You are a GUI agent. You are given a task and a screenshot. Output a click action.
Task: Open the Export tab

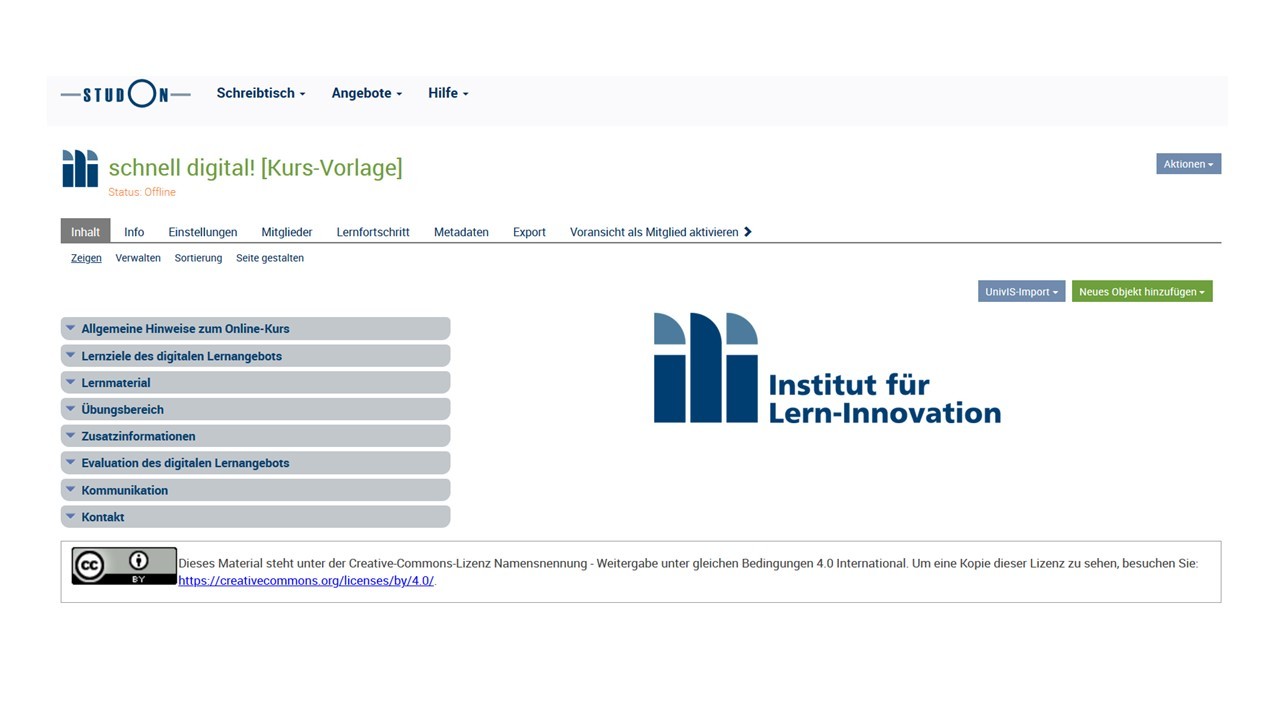pos(529,232)
